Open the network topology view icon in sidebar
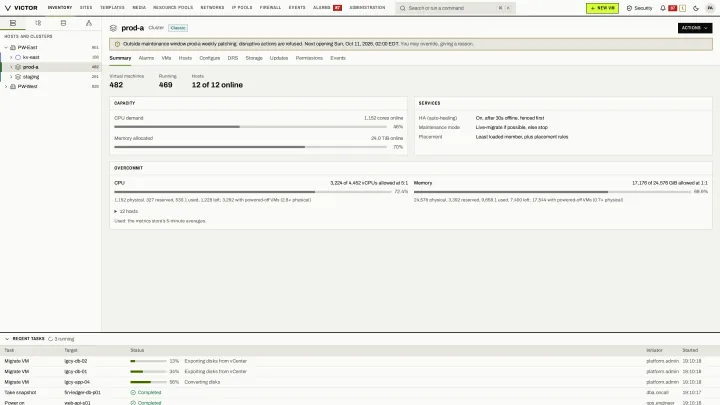Viewport: 720px width, 405px height. point(89,23)
